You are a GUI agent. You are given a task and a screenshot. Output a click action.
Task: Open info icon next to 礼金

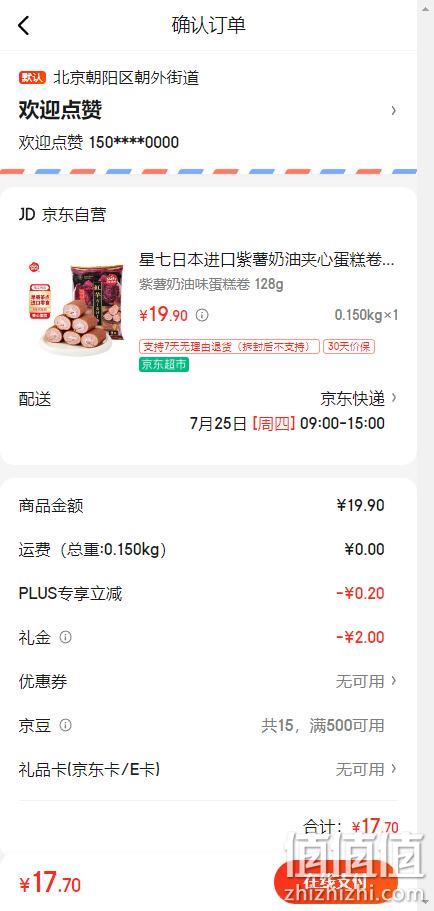pos(66,637)
